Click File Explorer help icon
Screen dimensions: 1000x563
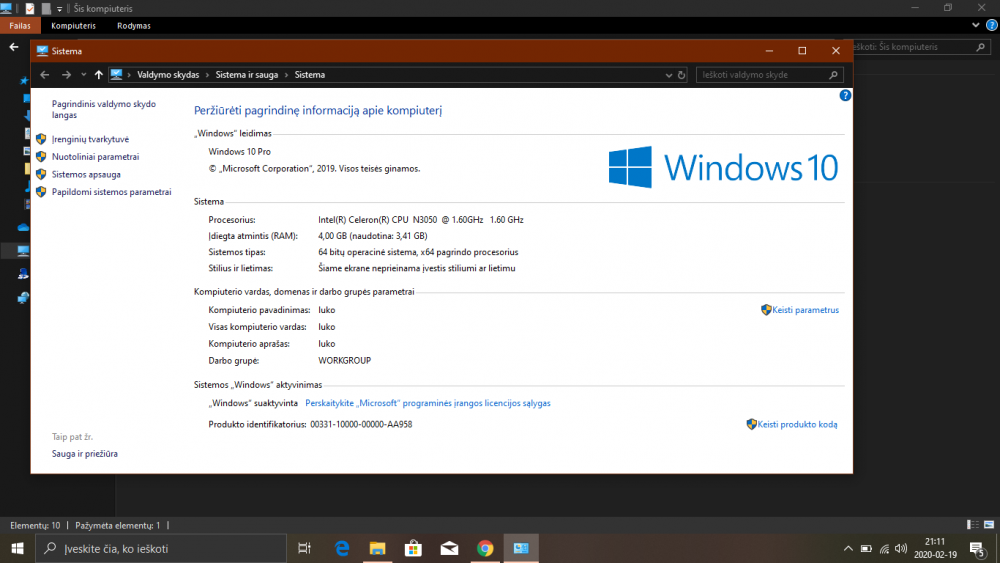(x=992, y=26)
